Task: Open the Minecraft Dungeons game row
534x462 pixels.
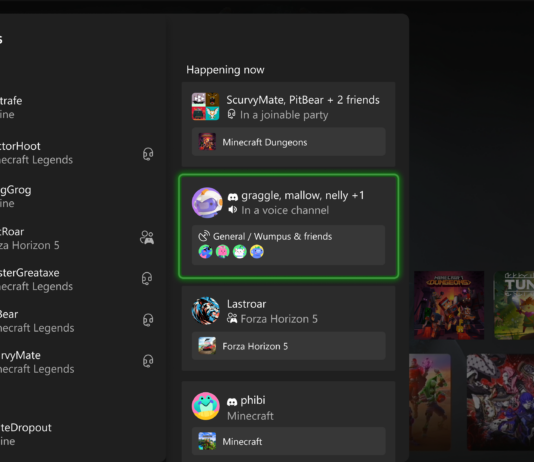Action: point(288,142)
